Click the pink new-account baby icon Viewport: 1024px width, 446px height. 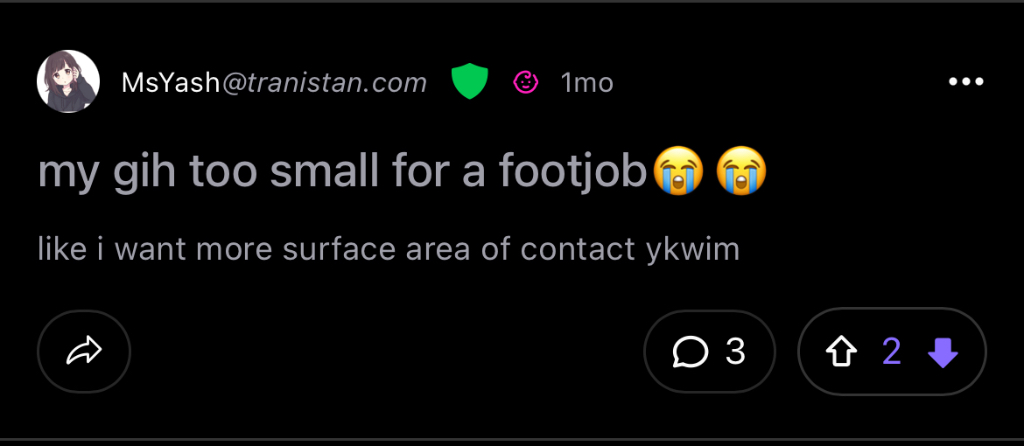click(x=525, y=83)
